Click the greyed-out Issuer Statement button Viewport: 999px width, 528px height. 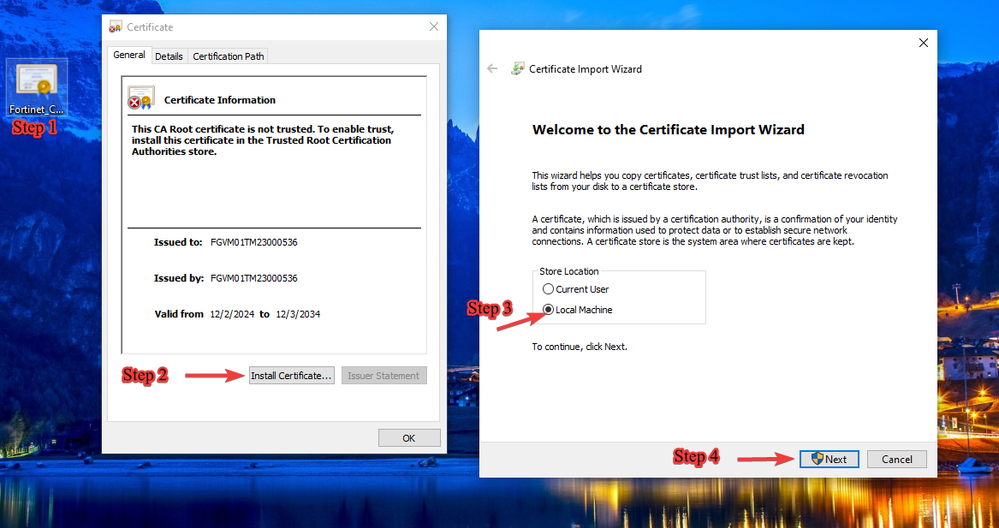[384, 376]
